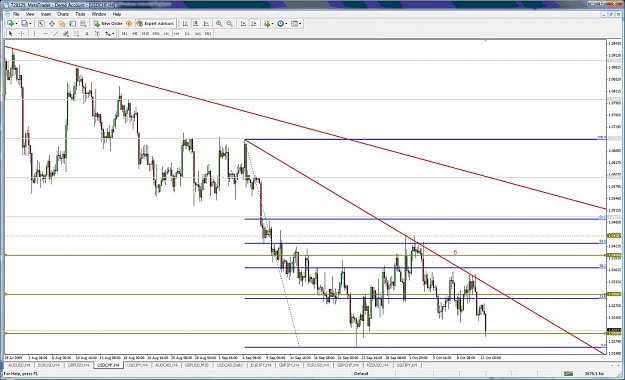625x380 pixels.
Task: Open the Profiles icon in toolbar
Action: click(24, 24)
